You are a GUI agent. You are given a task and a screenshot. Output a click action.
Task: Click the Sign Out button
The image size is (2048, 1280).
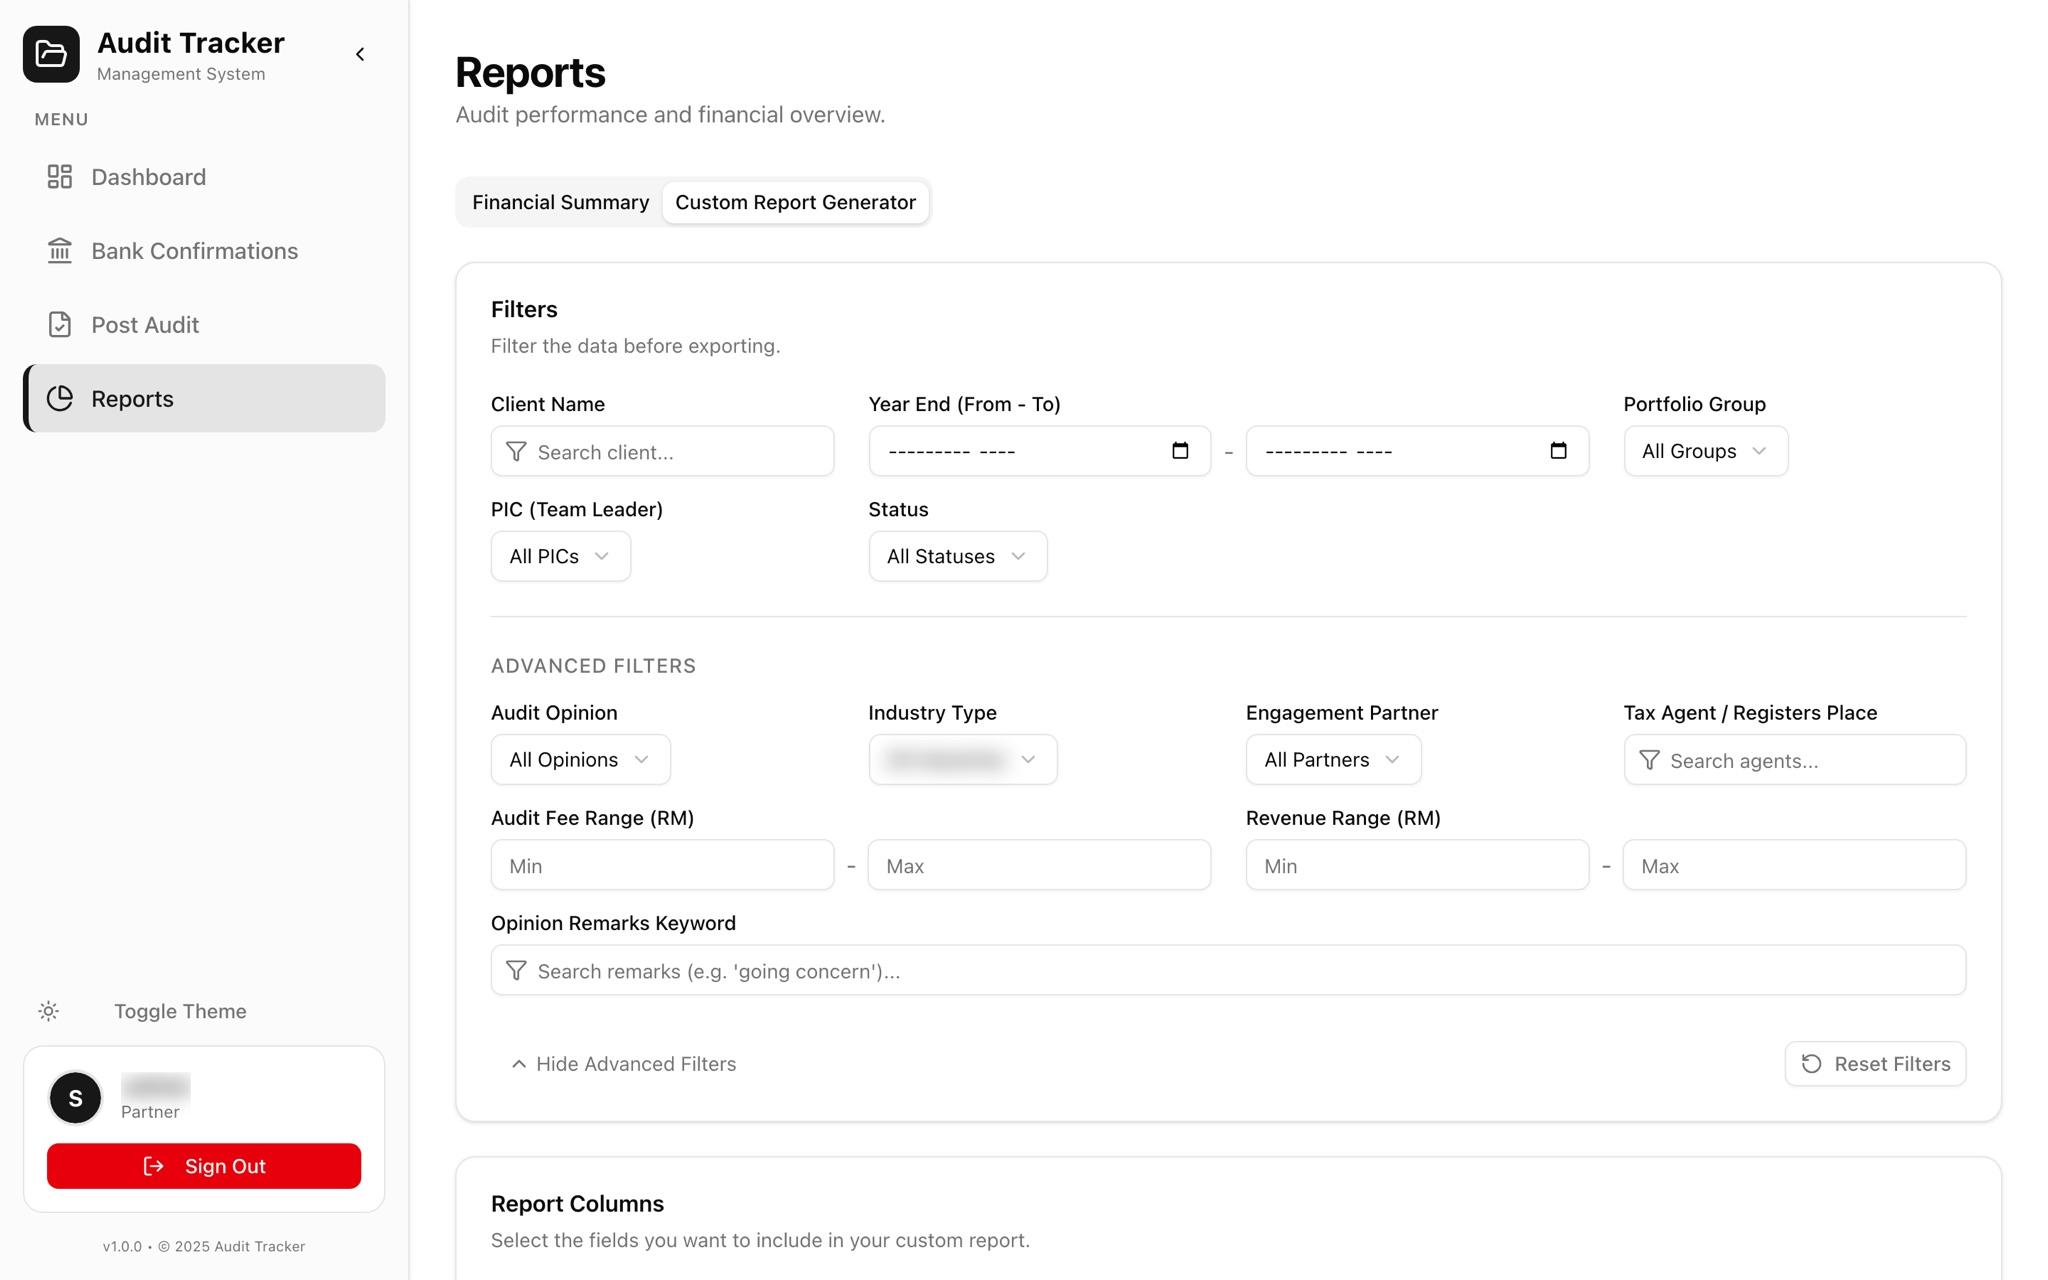tap(204, 1166)
